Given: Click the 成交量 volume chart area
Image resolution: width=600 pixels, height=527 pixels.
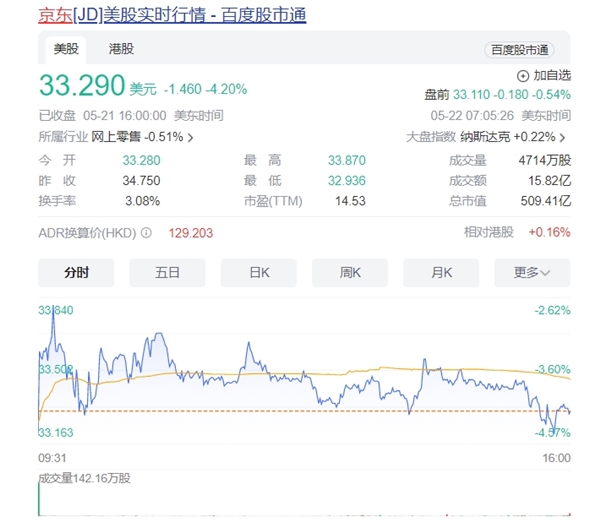Looking at the screenshot, I should coord(300,500).
